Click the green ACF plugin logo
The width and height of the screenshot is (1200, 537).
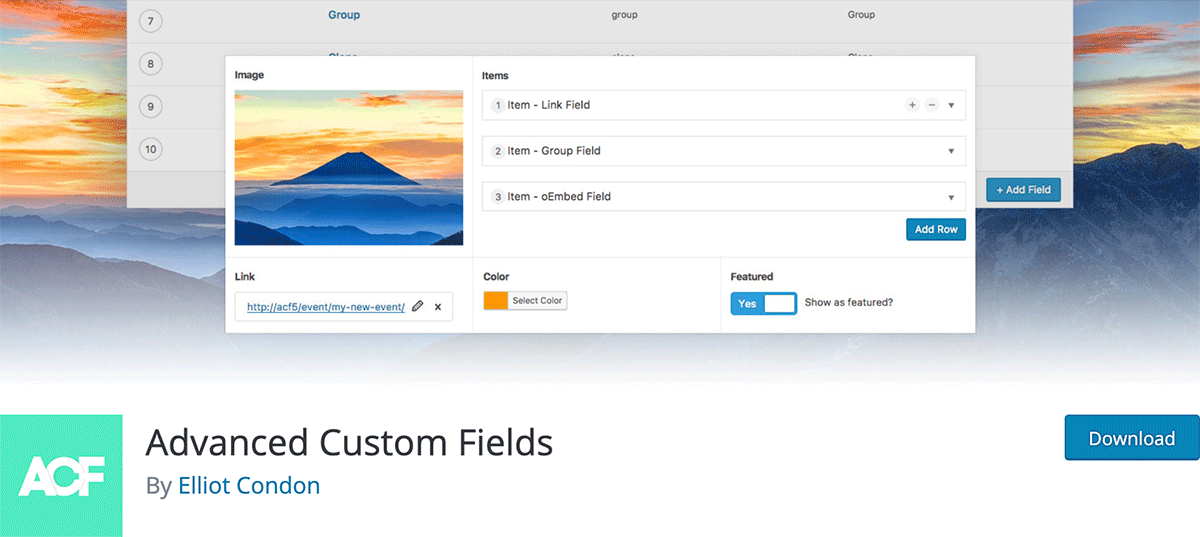pos(61,476)
